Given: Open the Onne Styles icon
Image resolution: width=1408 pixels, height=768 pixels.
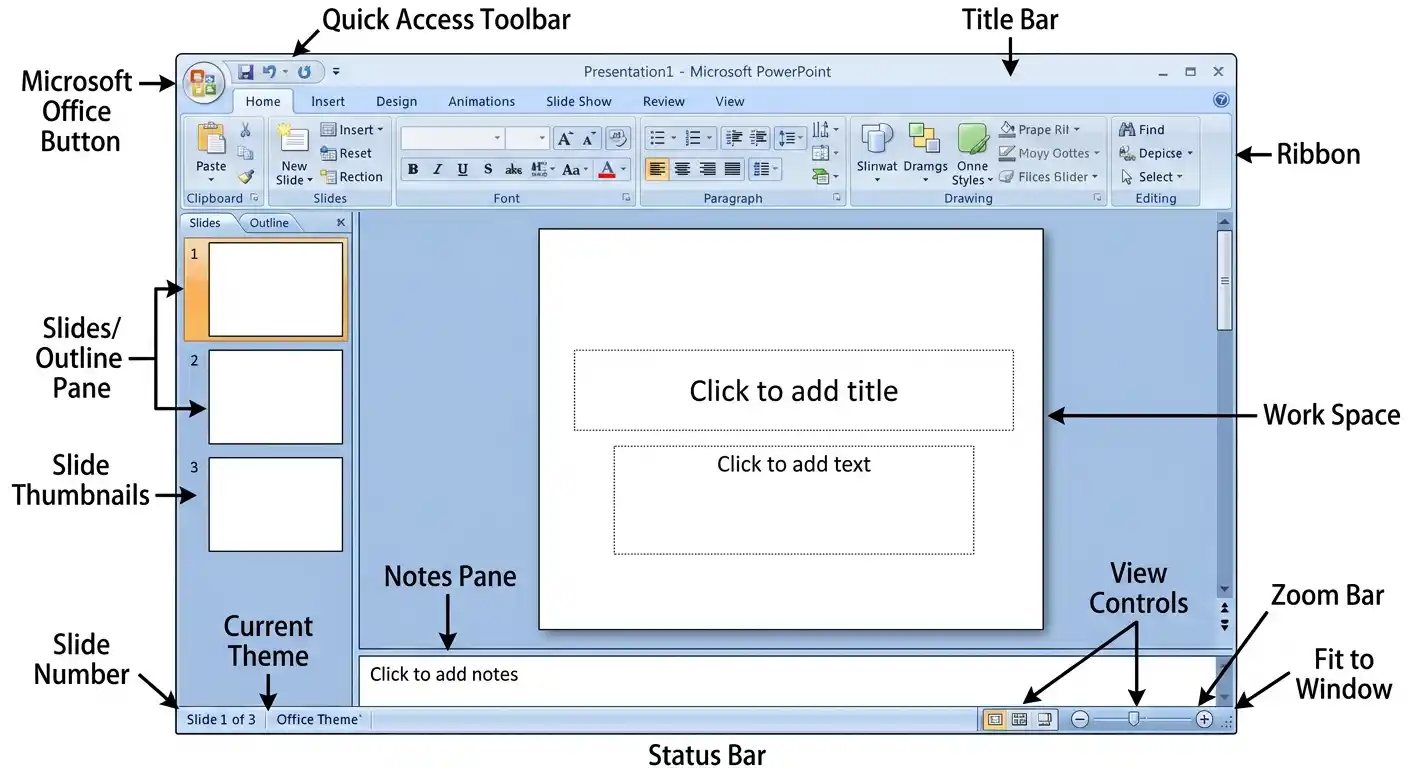Looking at the screenshot, I should tap(972, 140).
